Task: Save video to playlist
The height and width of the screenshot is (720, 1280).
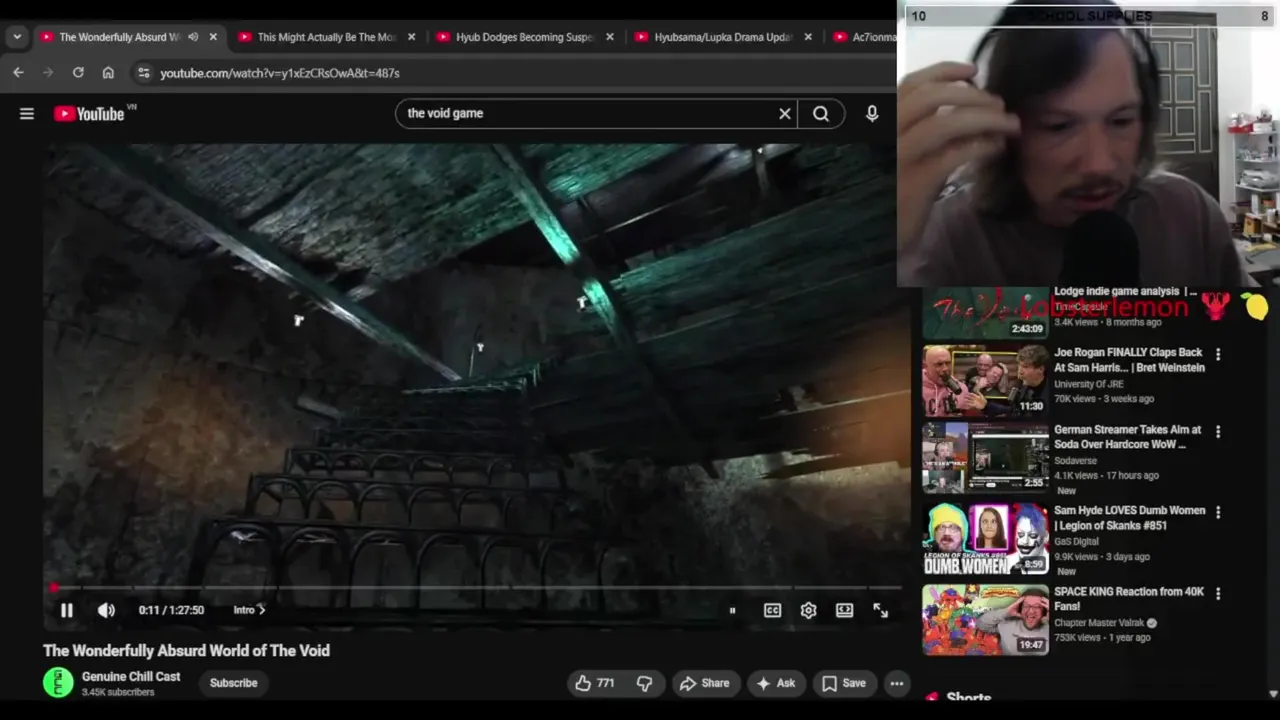Action: coord(844,683)
